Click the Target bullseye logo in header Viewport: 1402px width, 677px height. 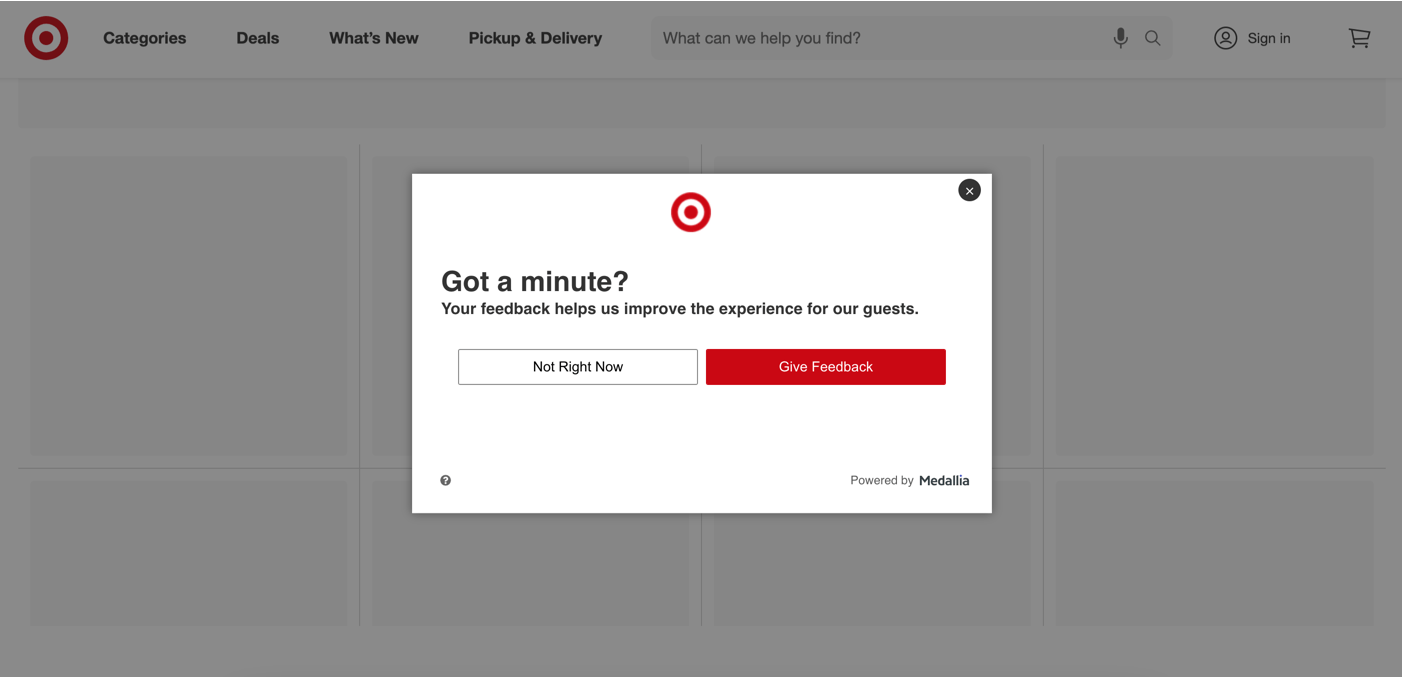tap(46, 37)
